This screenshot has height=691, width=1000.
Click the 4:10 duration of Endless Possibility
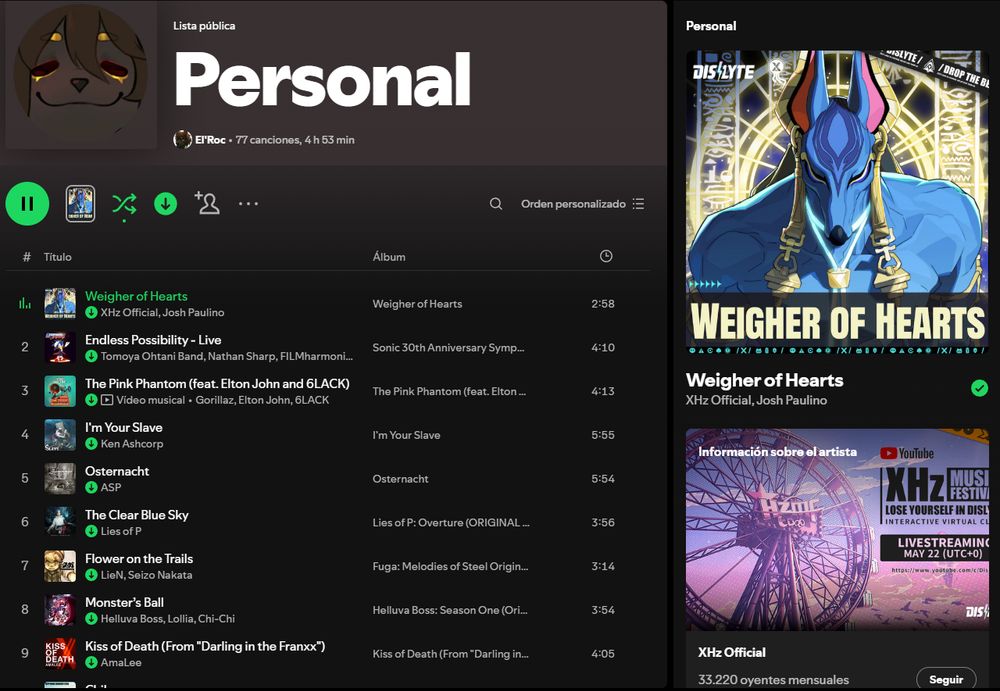[x=603, y=348]
